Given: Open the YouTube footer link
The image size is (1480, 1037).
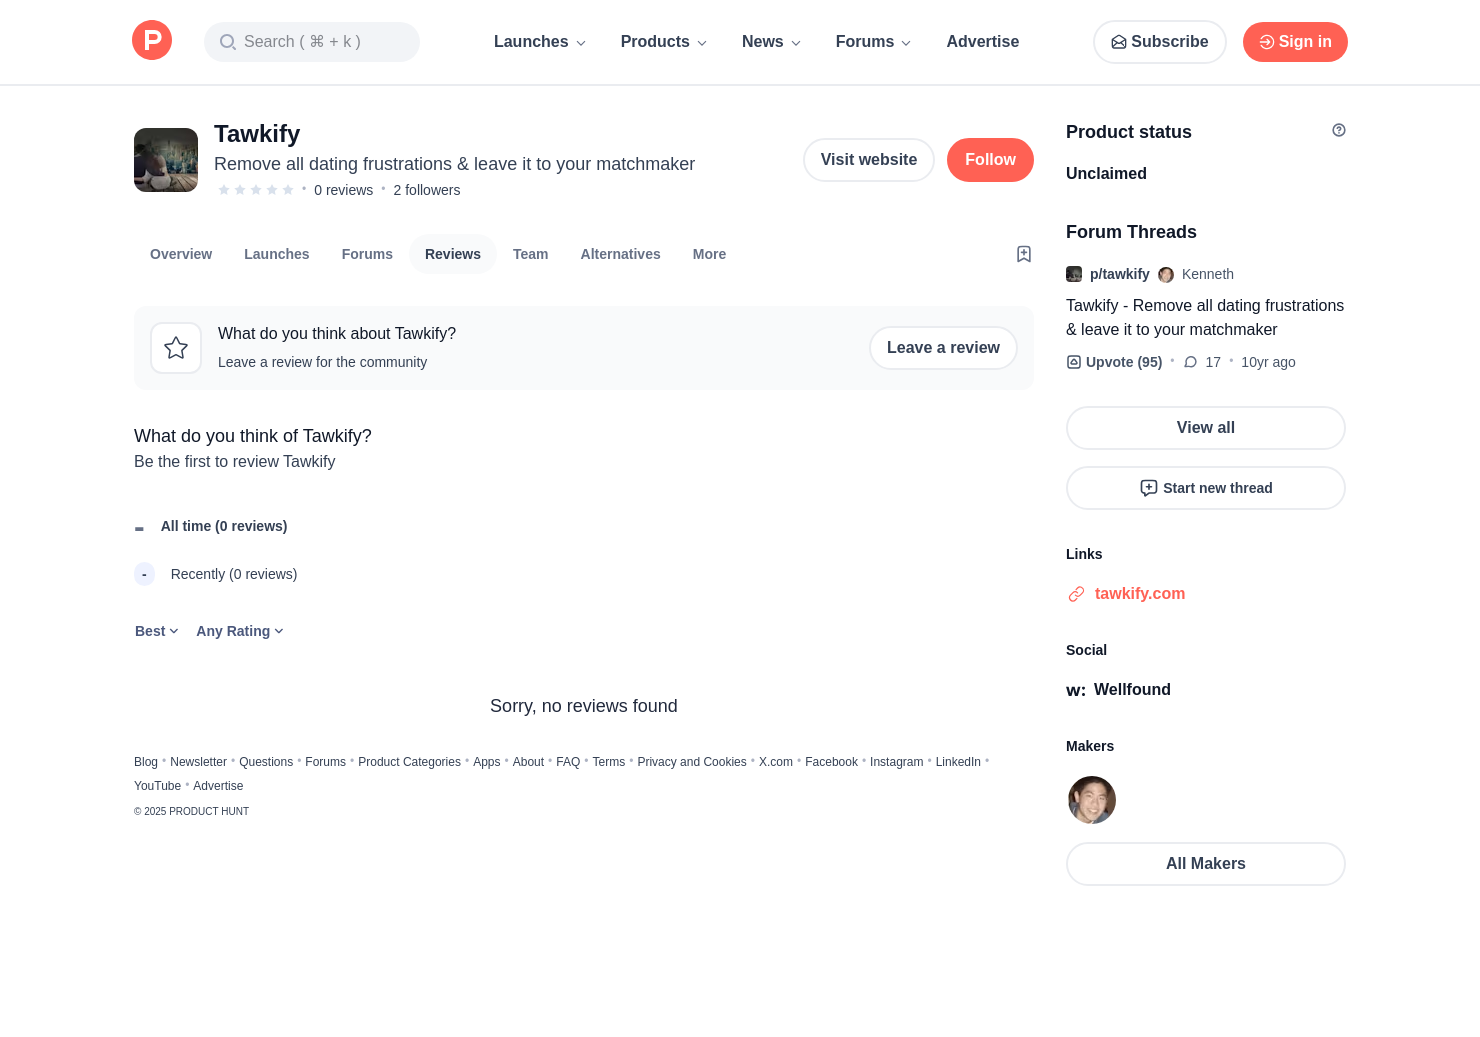Looking at the screenshot, I should [158, 786].
